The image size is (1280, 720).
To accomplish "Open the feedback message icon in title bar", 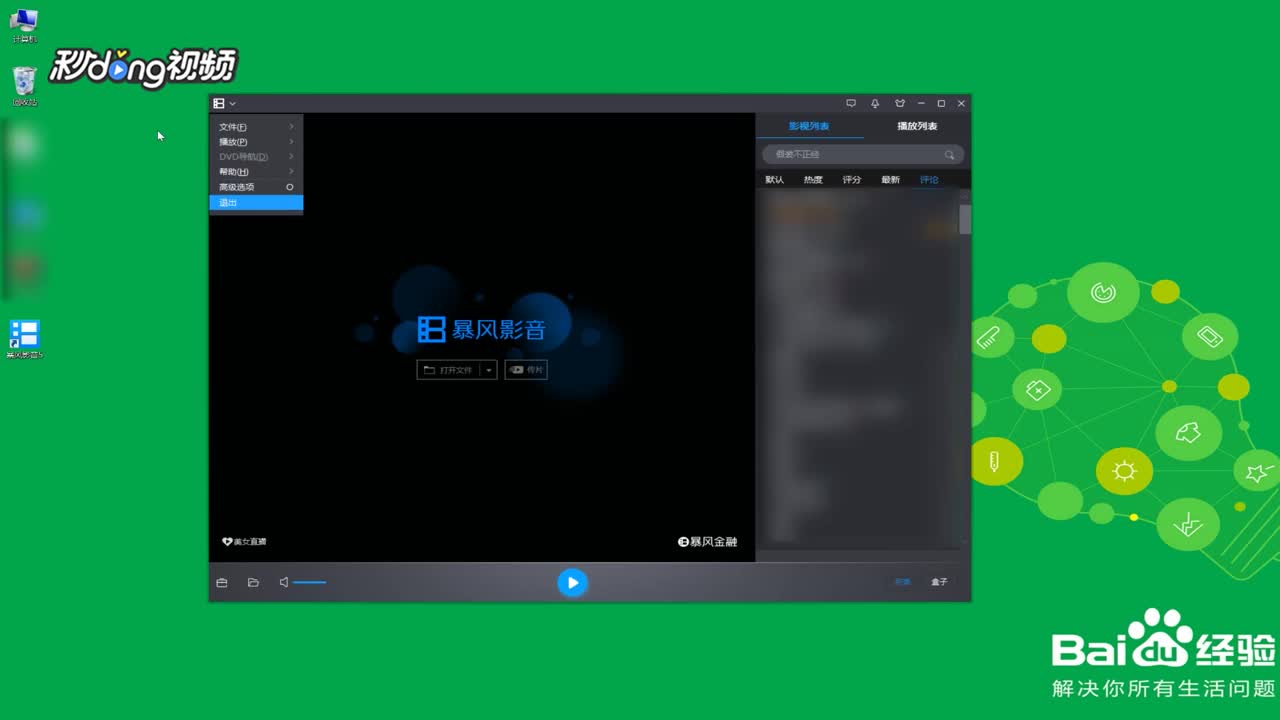I will pyautogui.click(x=851, y=103).
